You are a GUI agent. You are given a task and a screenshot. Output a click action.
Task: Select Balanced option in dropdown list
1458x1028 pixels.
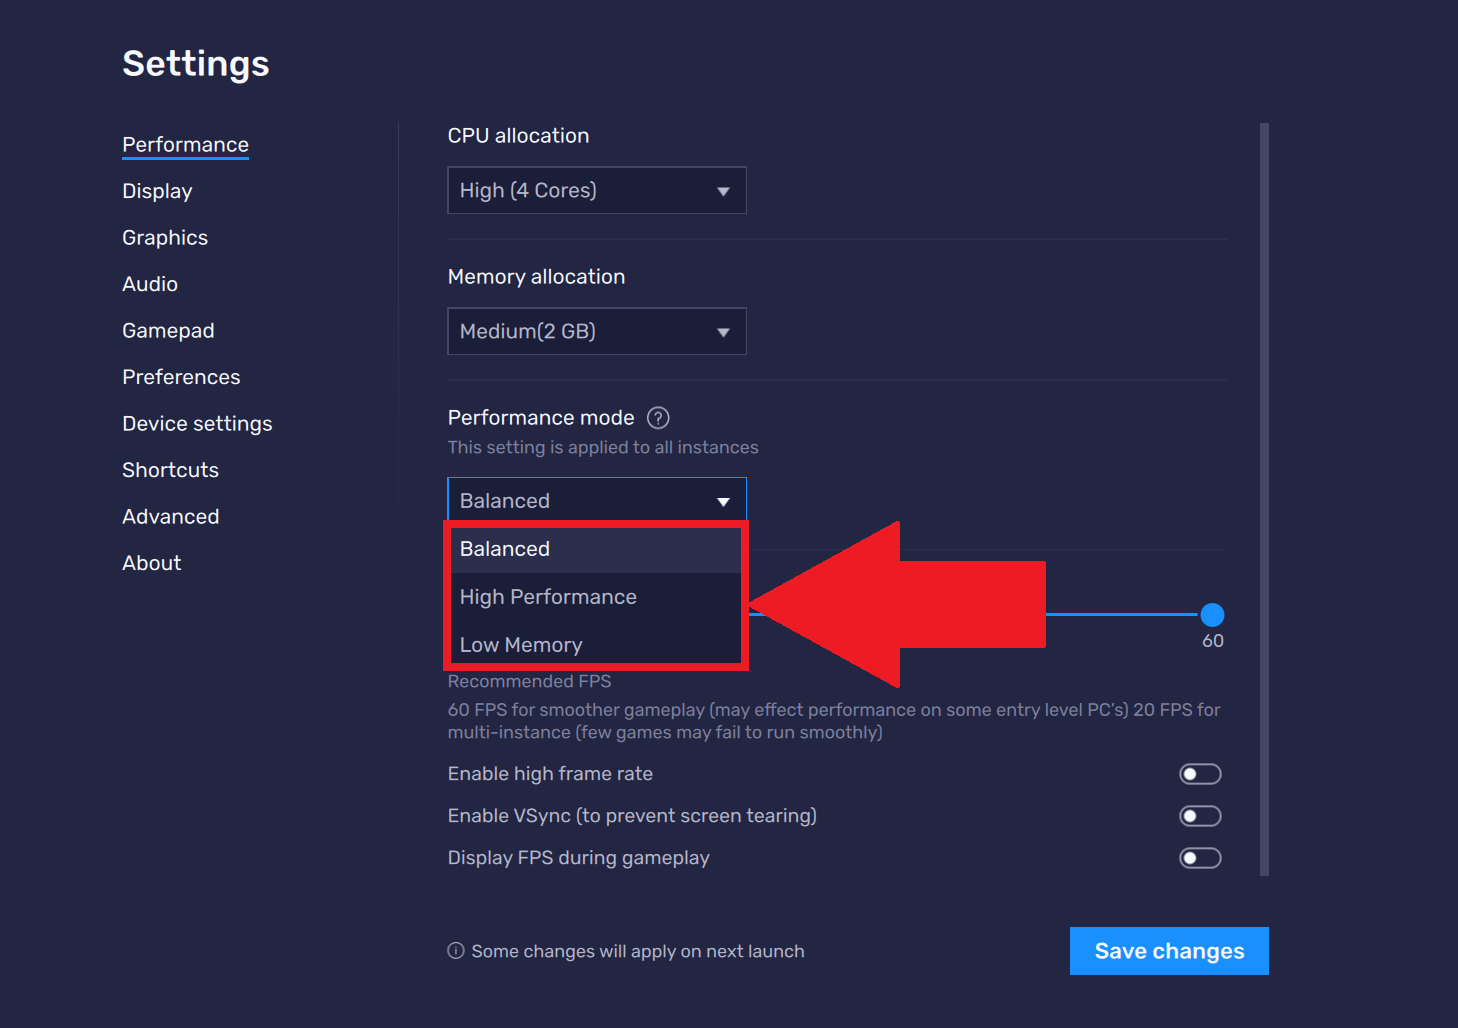[x=505, y=549]
